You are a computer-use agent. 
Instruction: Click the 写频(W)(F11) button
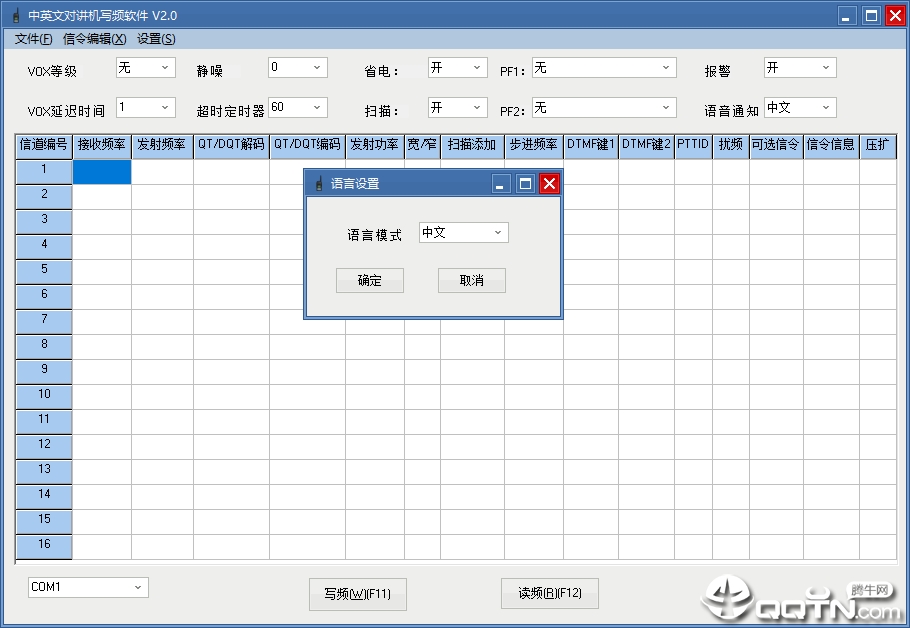(358, 594)
